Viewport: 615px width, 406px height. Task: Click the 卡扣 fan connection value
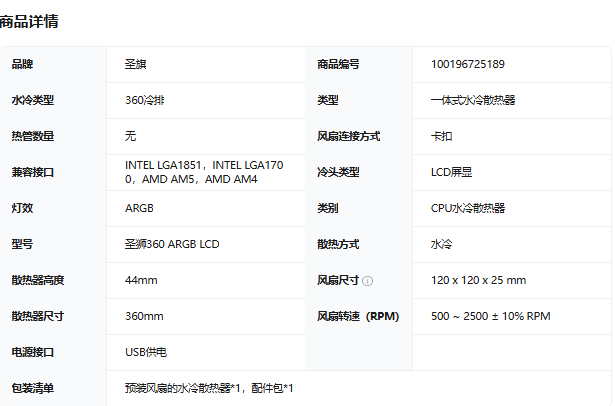click(441, 136)
